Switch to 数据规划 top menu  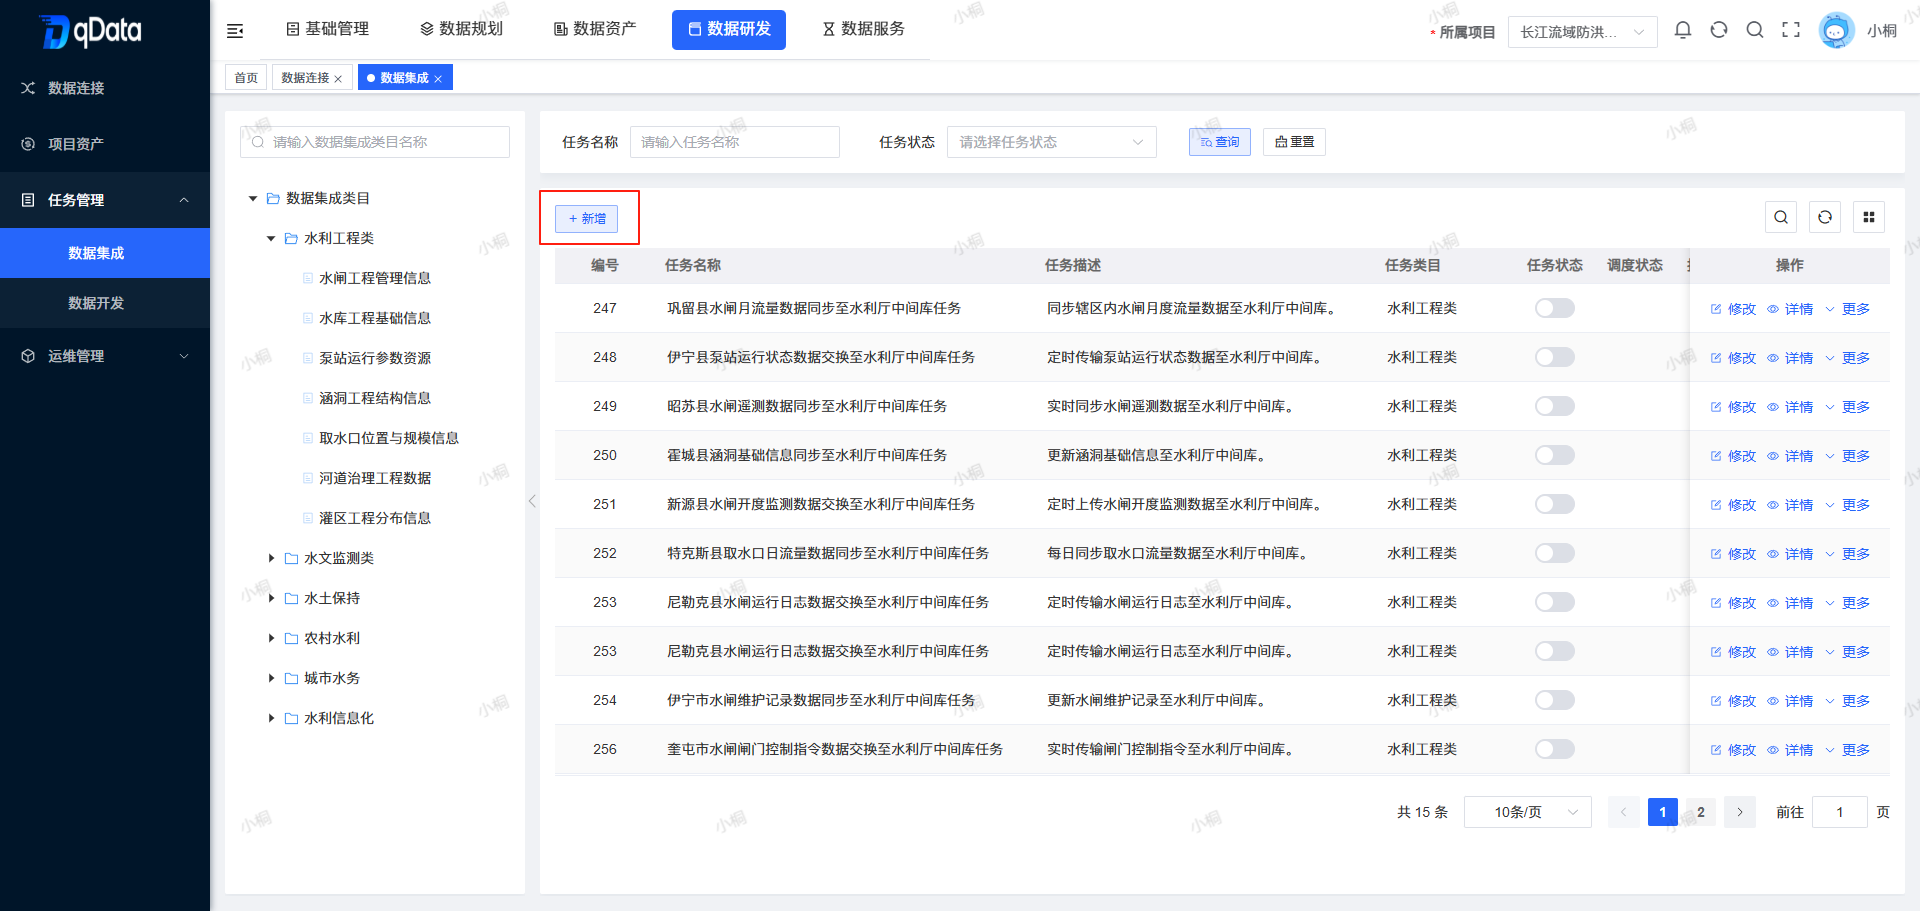[461, 29]
